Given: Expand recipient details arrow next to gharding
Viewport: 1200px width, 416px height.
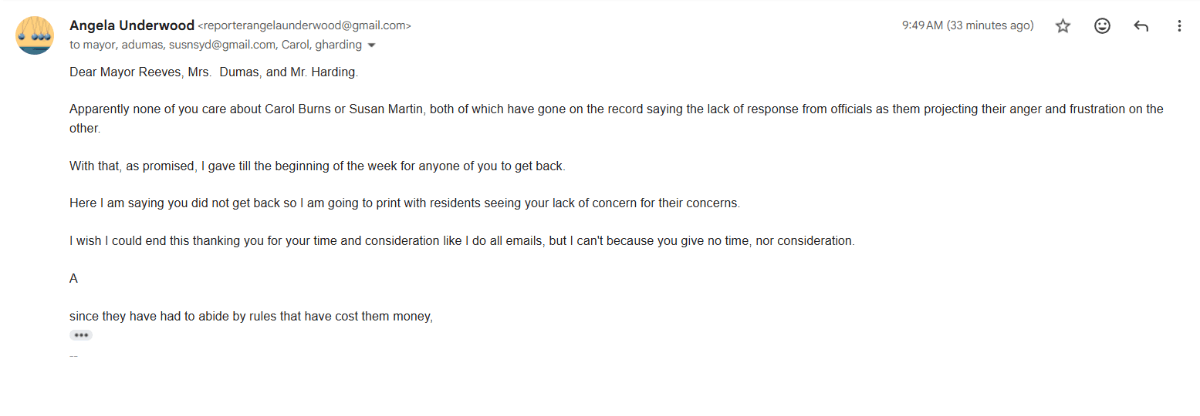Looking at the screenshot, I should [372, 46].
